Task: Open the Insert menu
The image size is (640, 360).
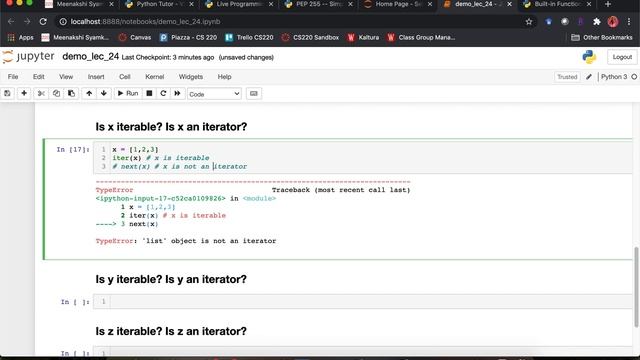Action: click(96, 77)
